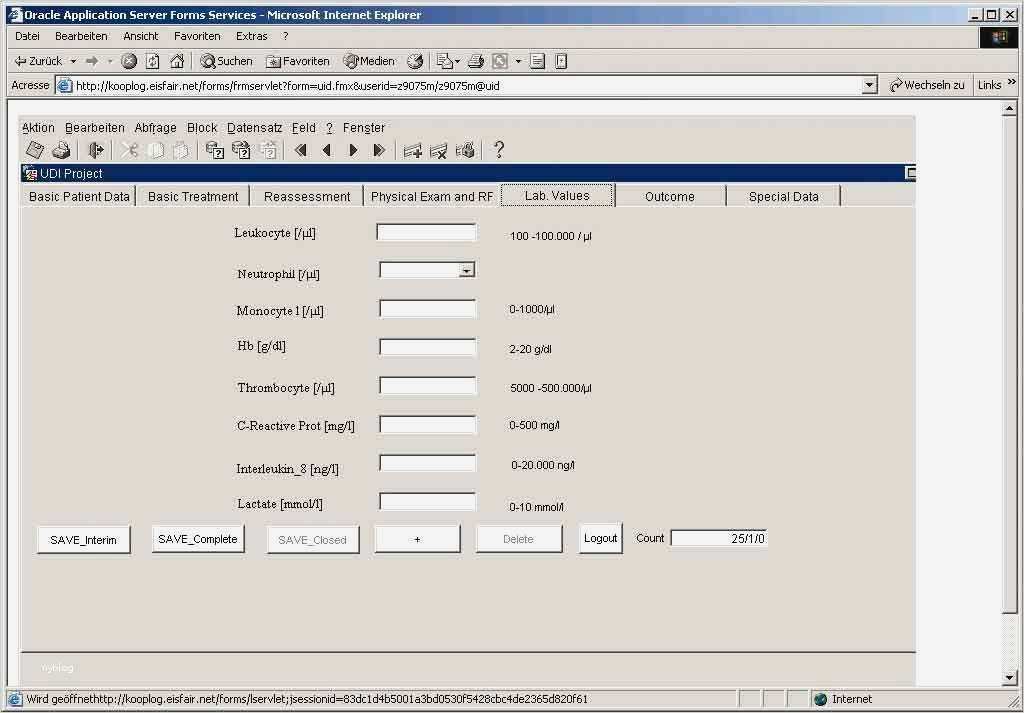This screenshot has height=713, width=1024.
Task: Switch to Special Data tab
Action: [784, 197]
